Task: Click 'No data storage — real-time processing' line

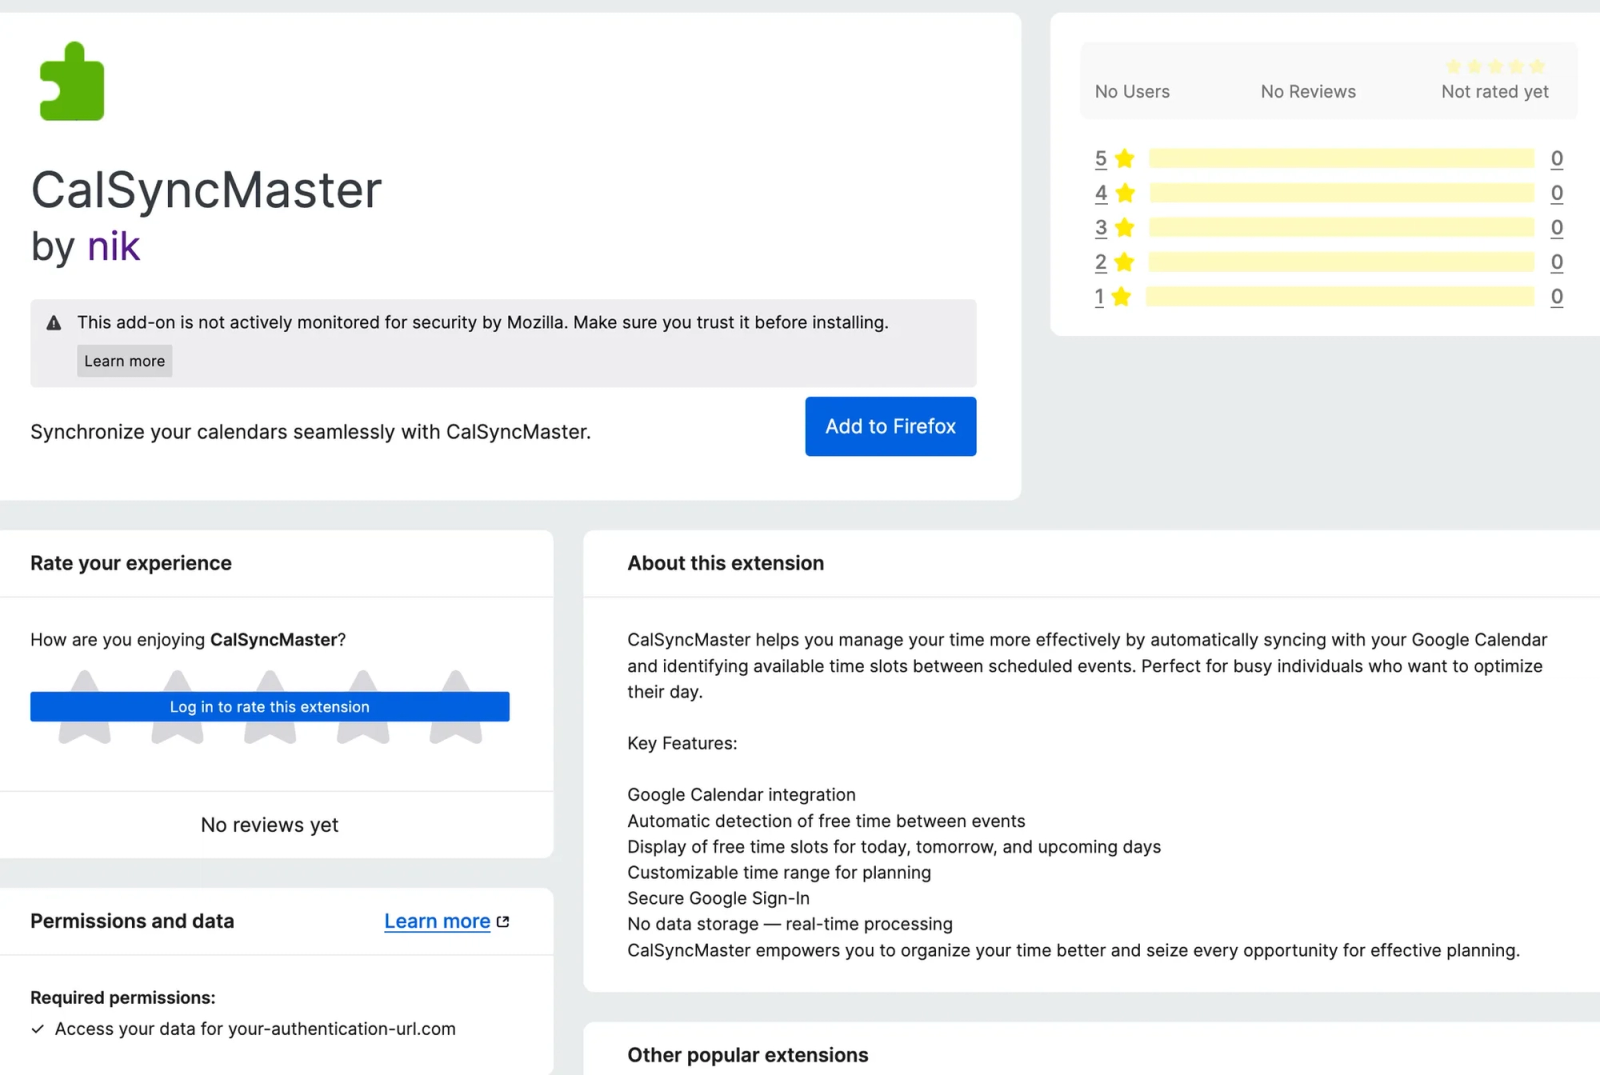Action: tap(790, 924)
